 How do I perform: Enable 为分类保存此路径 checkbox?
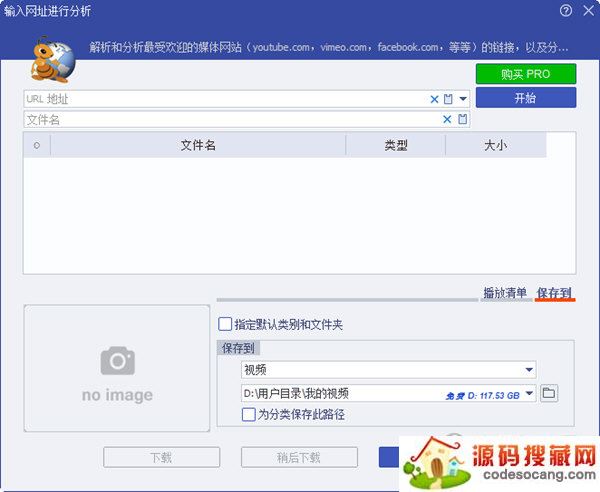[249, 414]
